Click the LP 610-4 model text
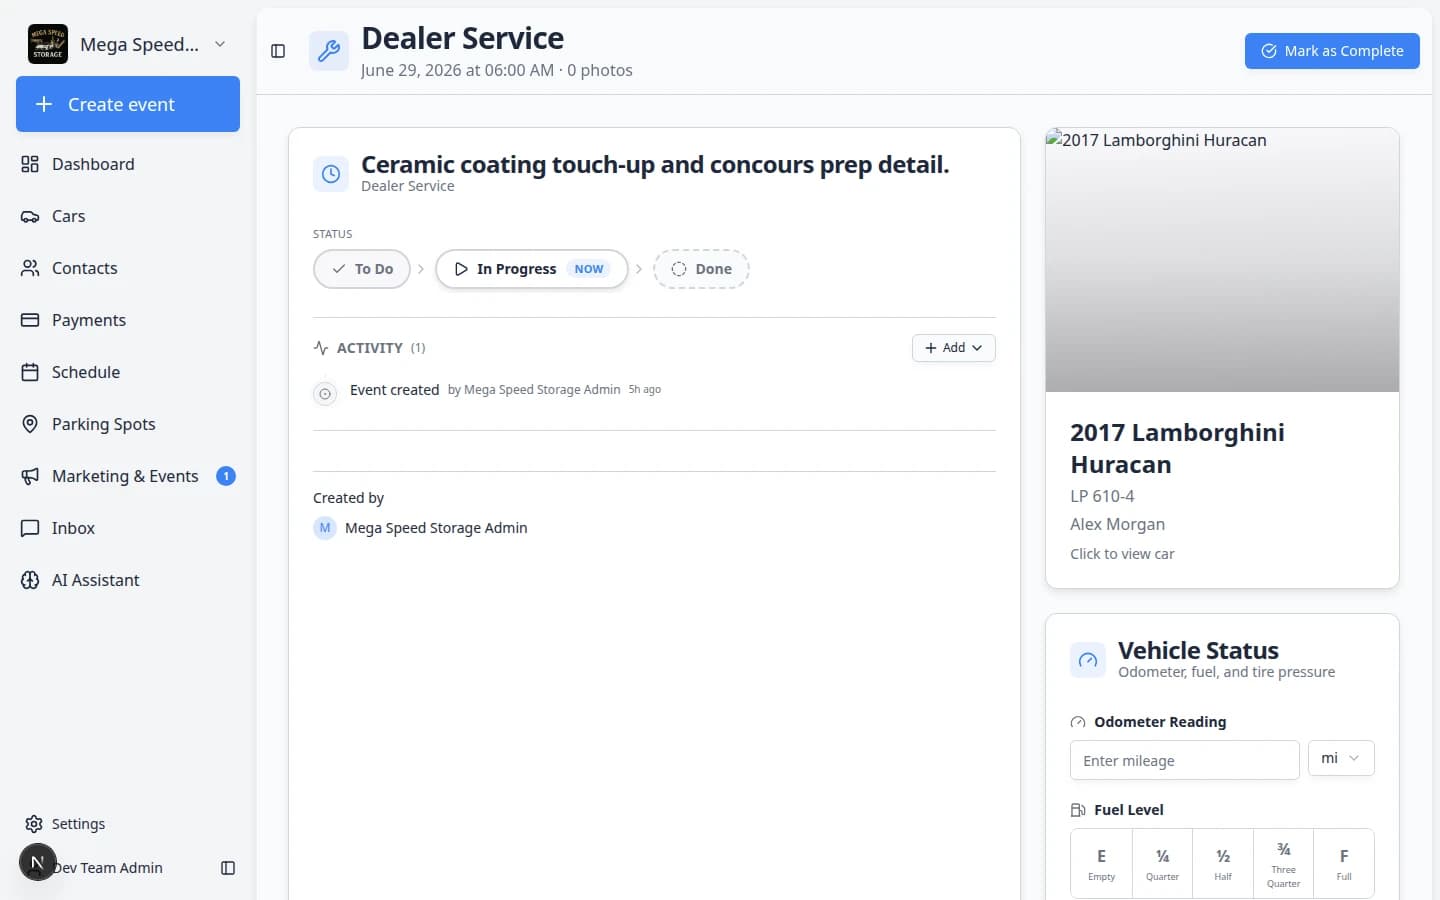 [x=1102, y=496]
